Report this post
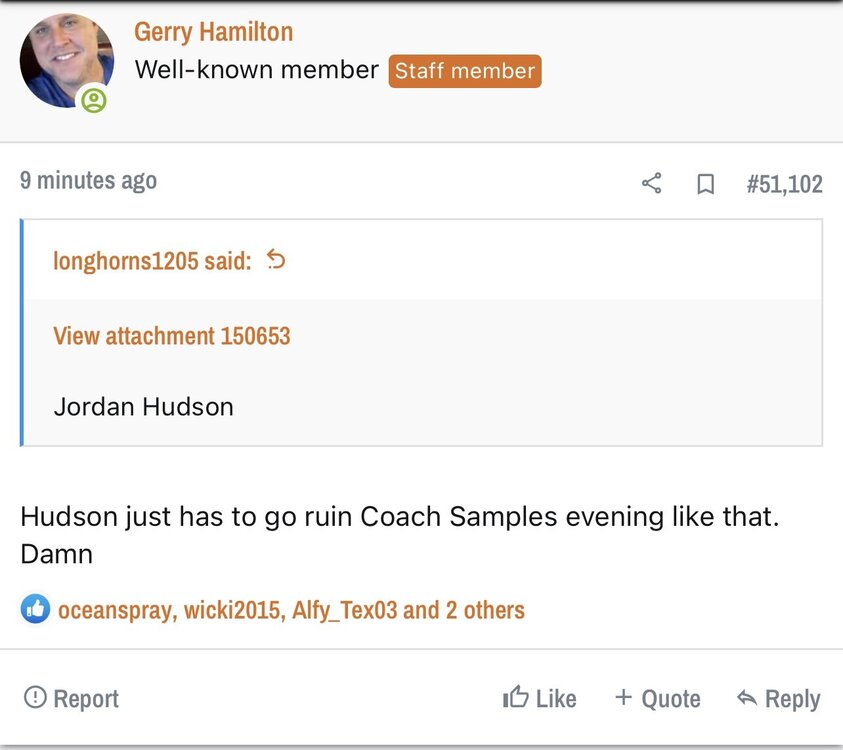This screenshot has height=750, width=843. tap(71, 698)
